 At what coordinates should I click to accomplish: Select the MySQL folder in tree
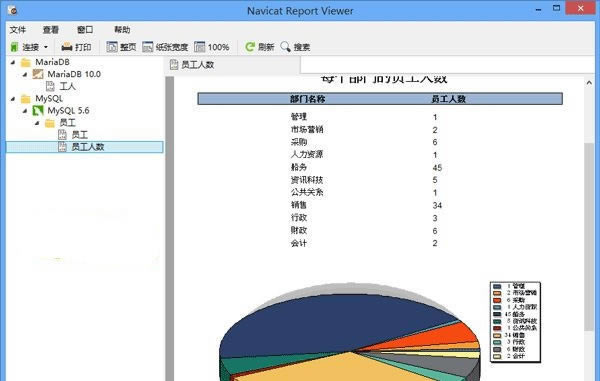click(x=49, y=99)
